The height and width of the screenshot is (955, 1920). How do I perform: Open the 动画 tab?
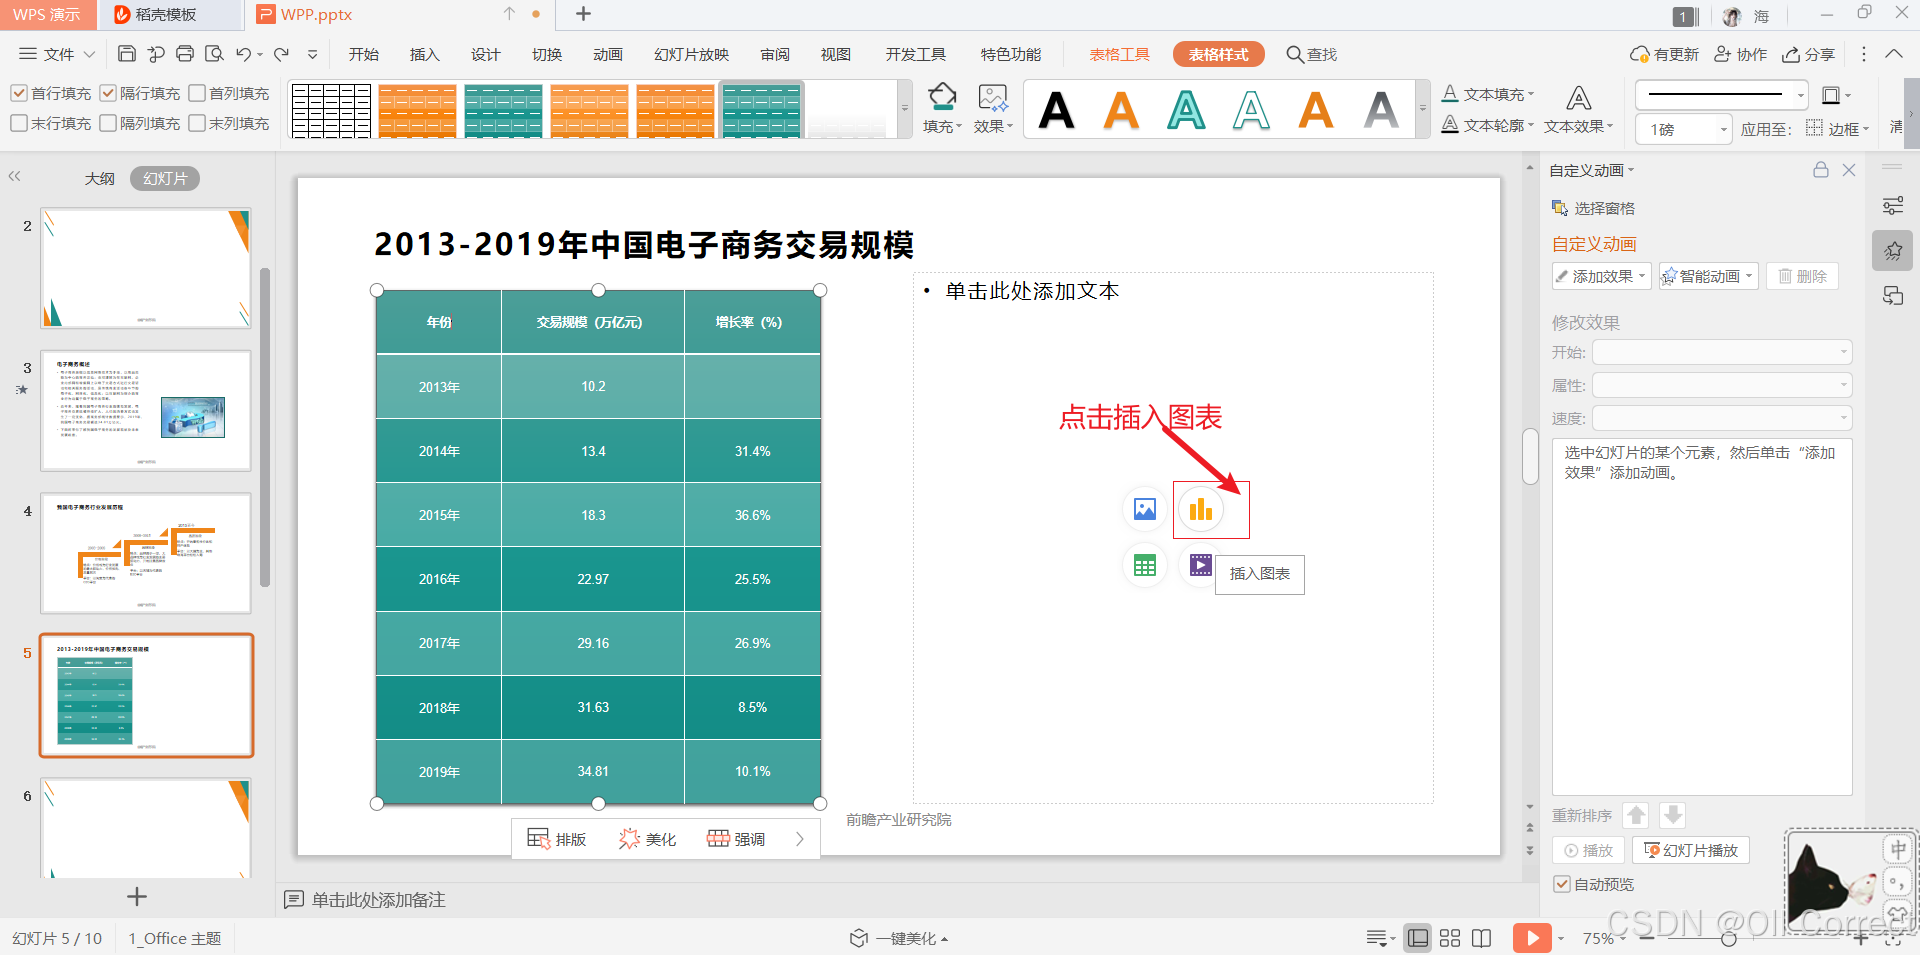coord(608,54)
